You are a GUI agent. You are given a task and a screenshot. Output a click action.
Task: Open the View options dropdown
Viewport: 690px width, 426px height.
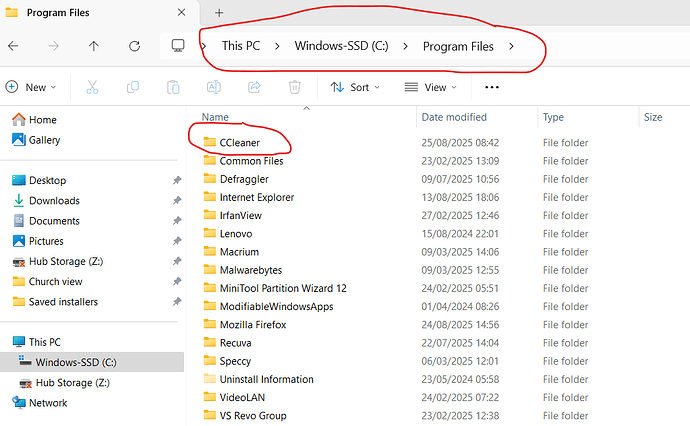click(430, 87)
